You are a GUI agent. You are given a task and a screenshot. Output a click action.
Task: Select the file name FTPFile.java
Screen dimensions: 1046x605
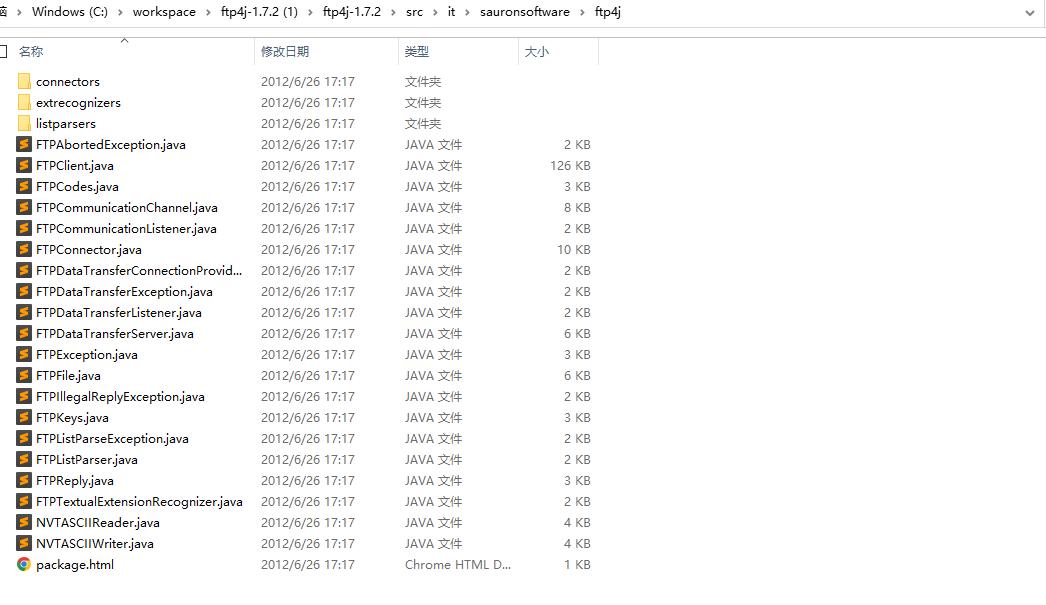[x=68, y=376]
